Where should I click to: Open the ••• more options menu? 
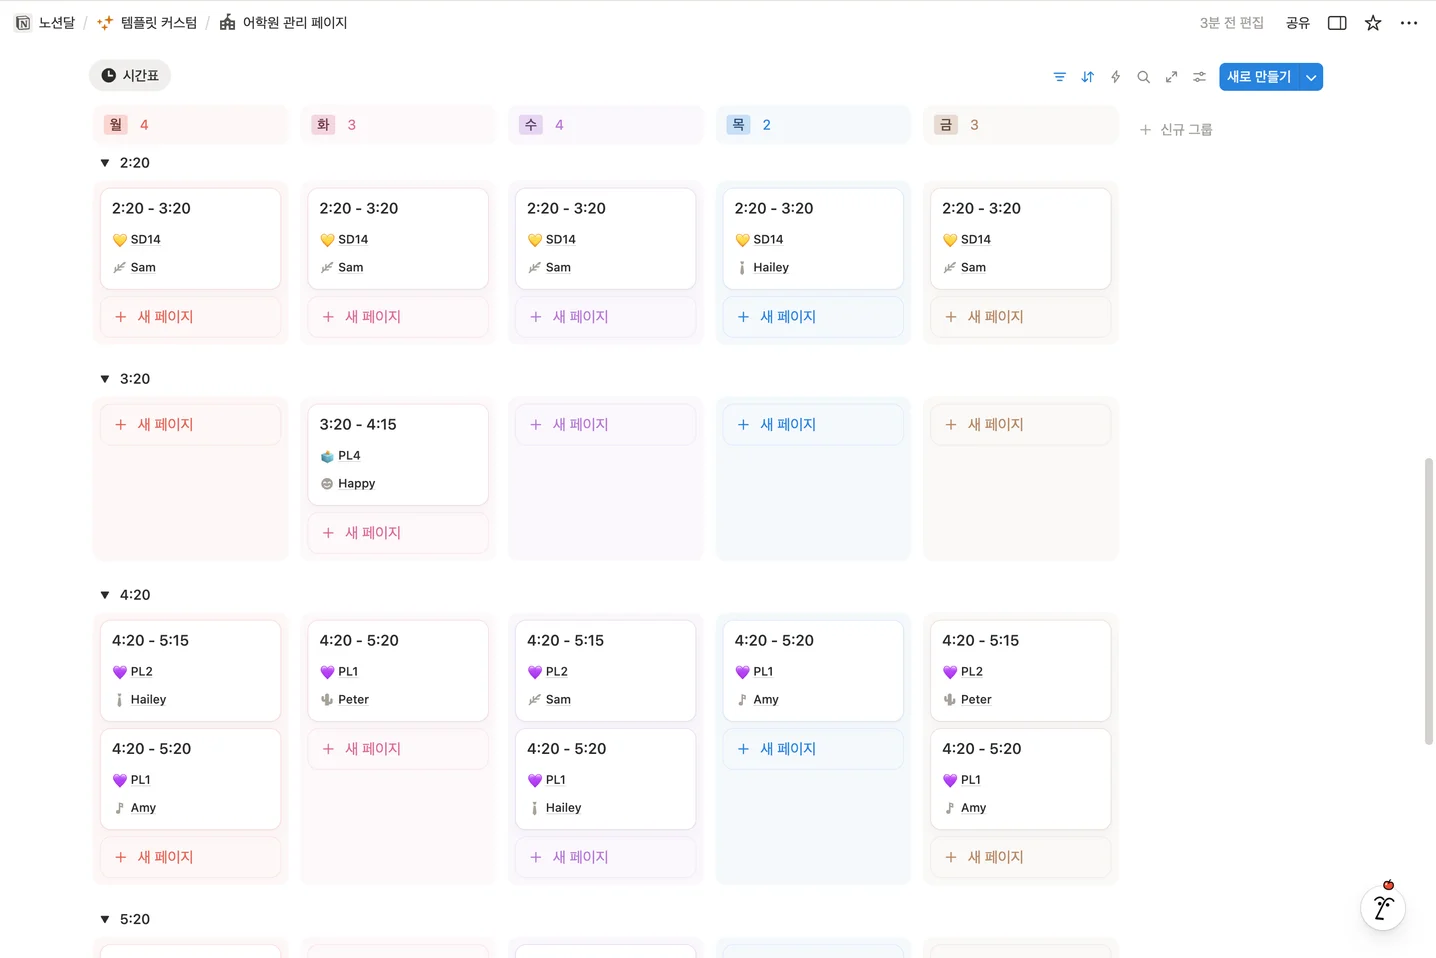pyautogui.click(x=1409, y=22)
